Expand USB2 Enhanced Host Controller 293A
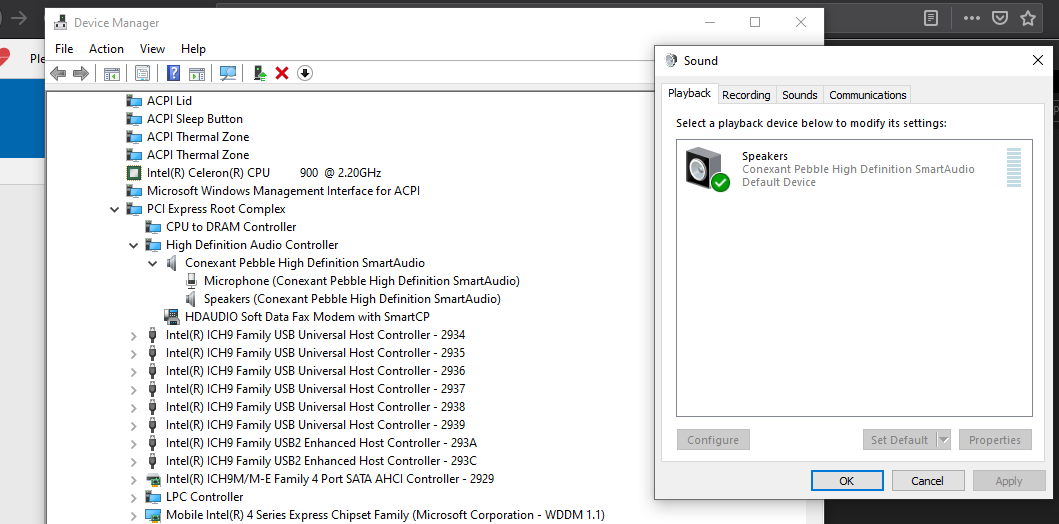The image size is (1059, 524). [x=134, y=443]
